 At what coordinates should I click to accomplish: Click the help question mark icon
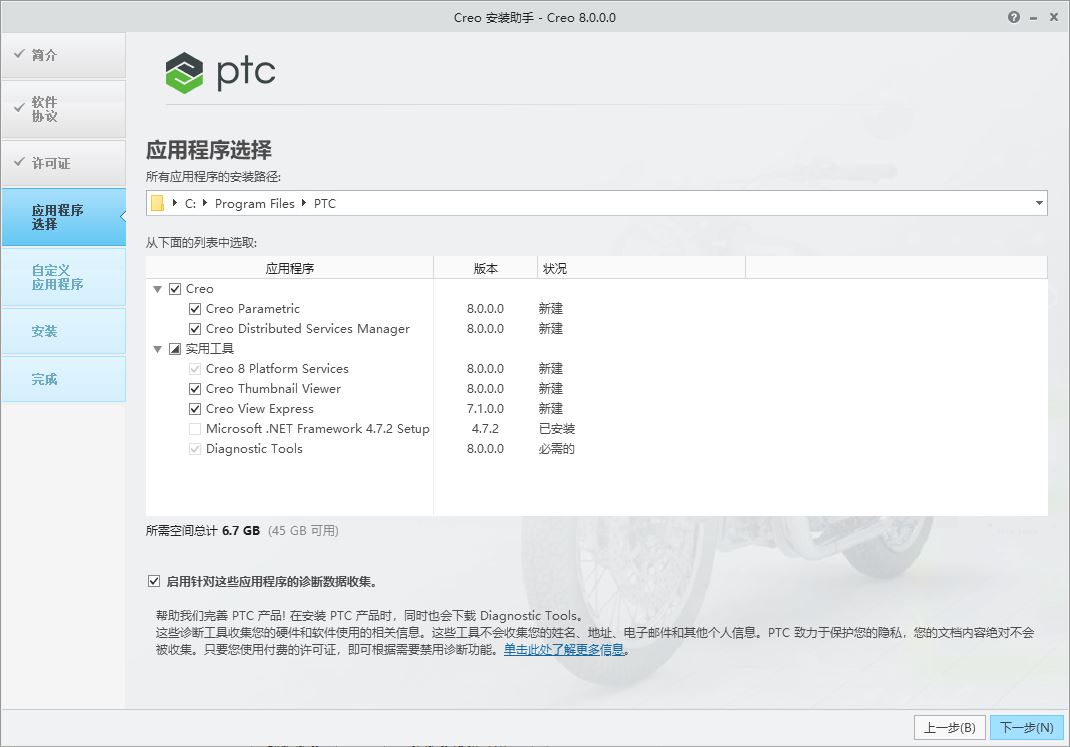1013,18
